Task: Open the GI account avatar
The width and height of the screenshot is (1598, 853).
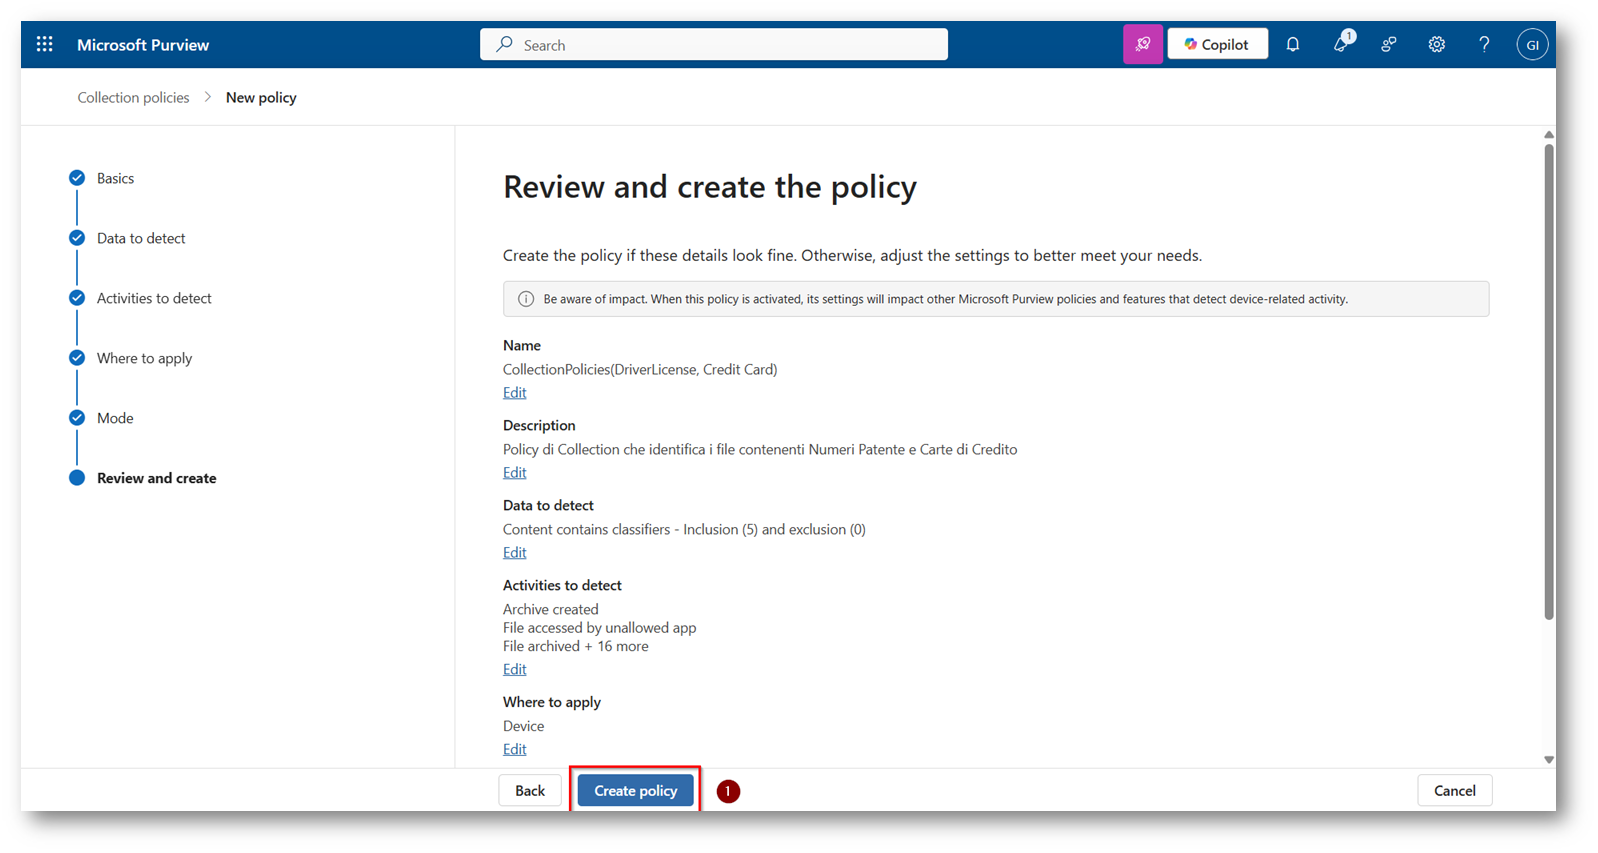Action: (1532, 44)
